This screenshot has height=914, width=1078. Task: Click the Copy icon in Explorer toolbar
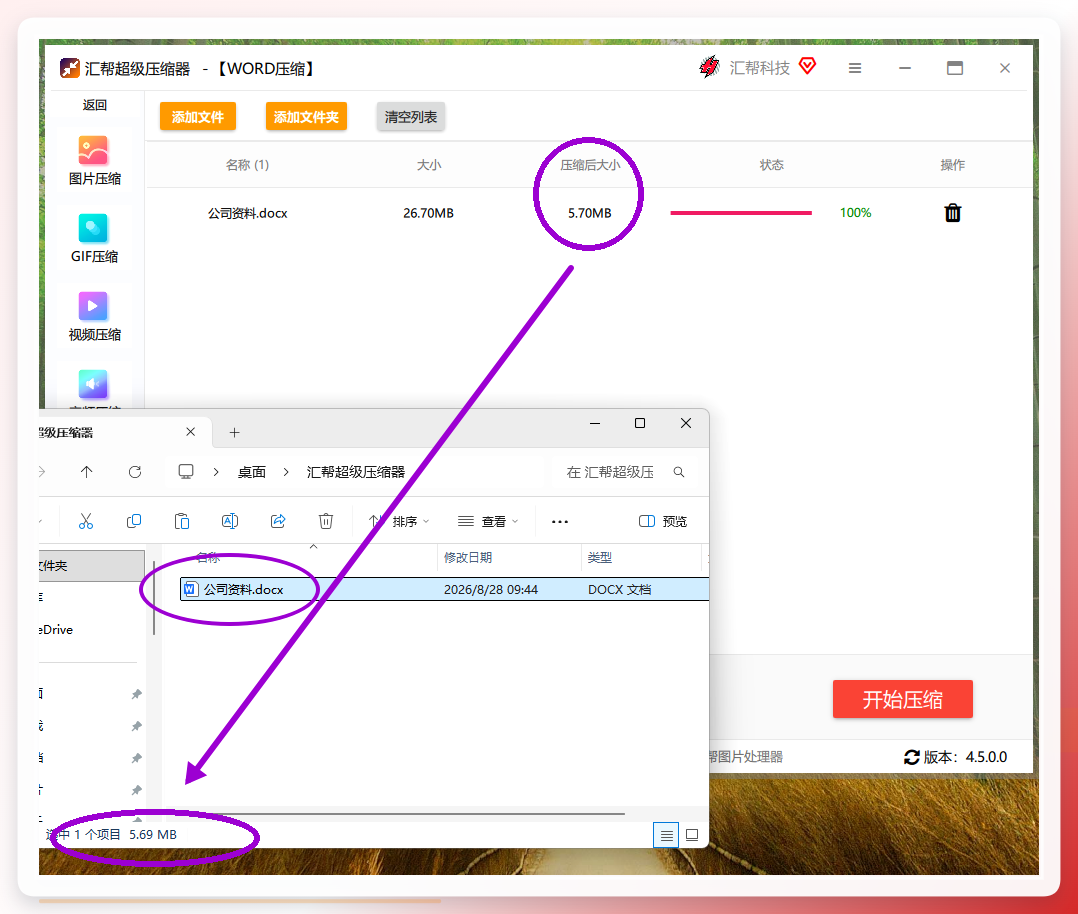coord(134,521)
